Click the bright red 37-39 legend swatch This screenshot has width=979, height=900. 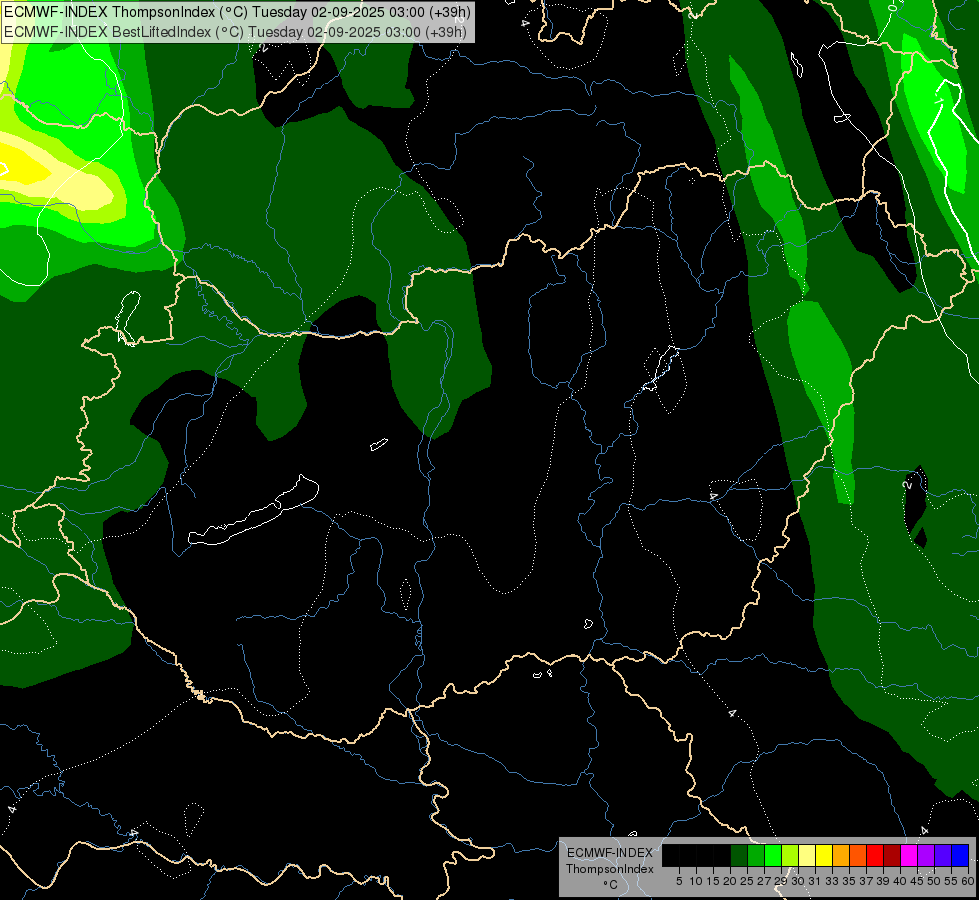[875, 855]
